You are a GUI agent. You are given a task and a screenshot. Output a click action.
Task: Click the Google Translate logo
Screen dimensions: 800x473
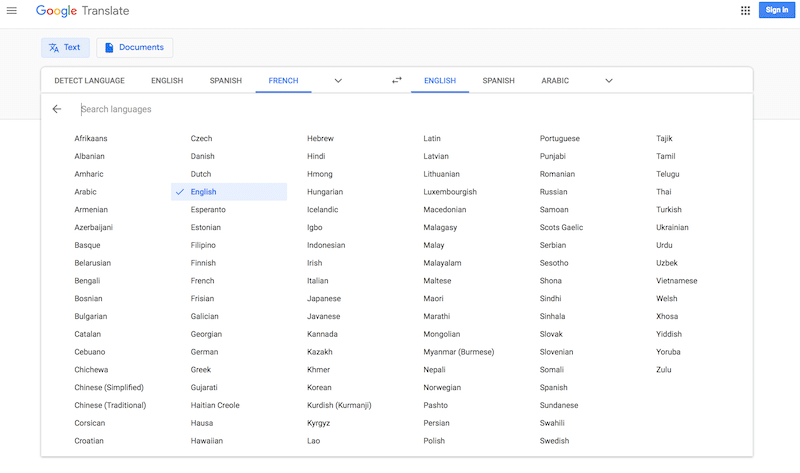[x=82, y=11]
